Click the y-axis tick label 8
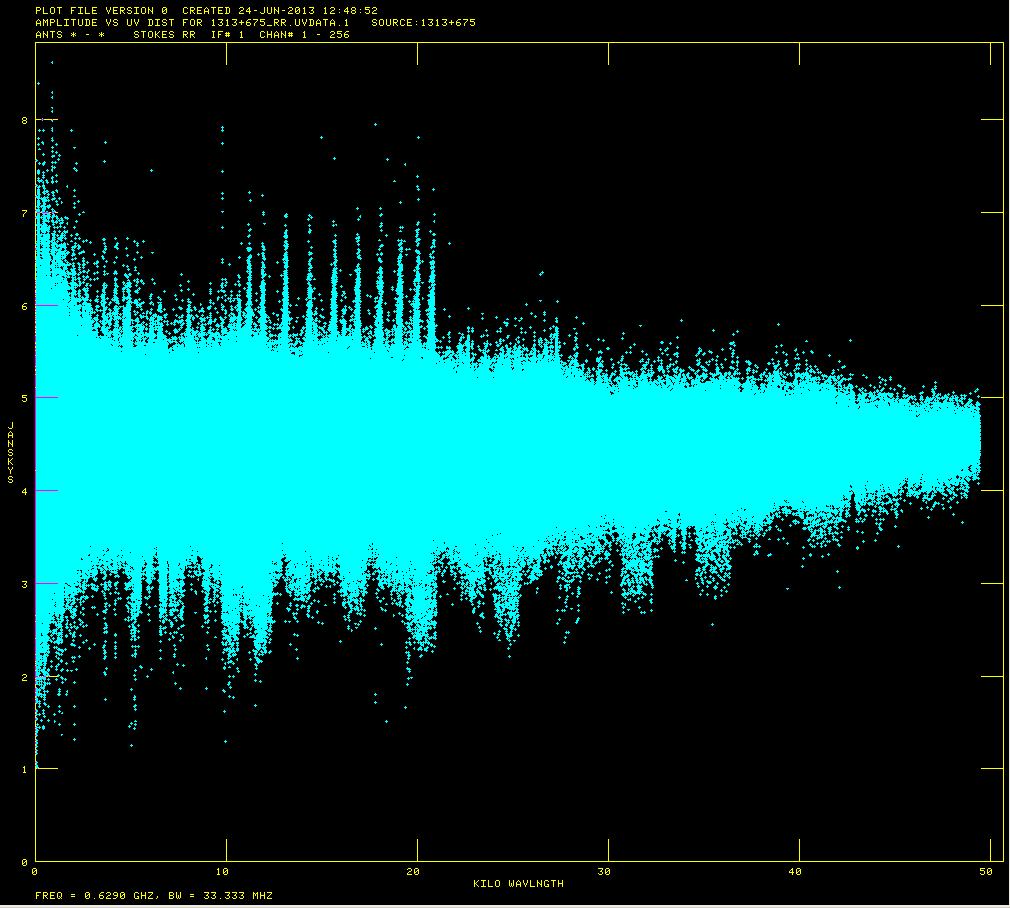 pyautogui.click(x=24, y=120)
